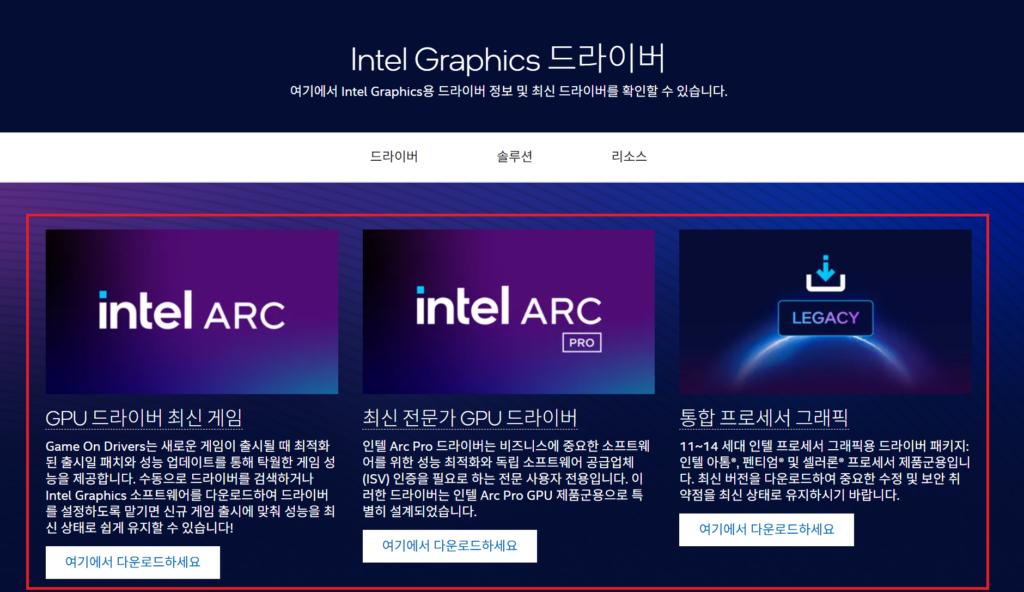Image resolution: width=1024 pixels, height=592 pixels.
Task: Click the 11~14 세대 processor description paragraph
Action: pos(824,469)
